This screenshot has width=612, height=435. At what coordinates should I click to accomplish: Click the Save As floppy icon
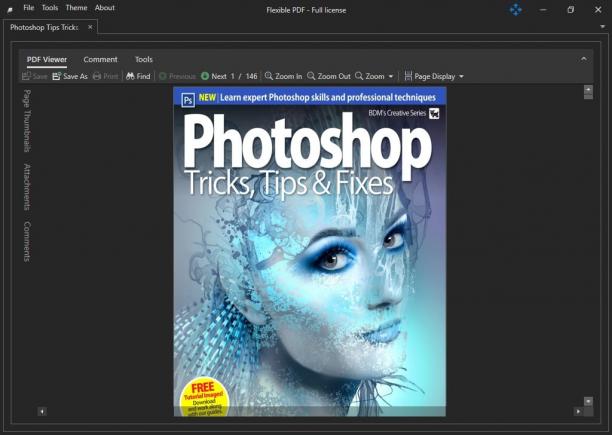57,76
